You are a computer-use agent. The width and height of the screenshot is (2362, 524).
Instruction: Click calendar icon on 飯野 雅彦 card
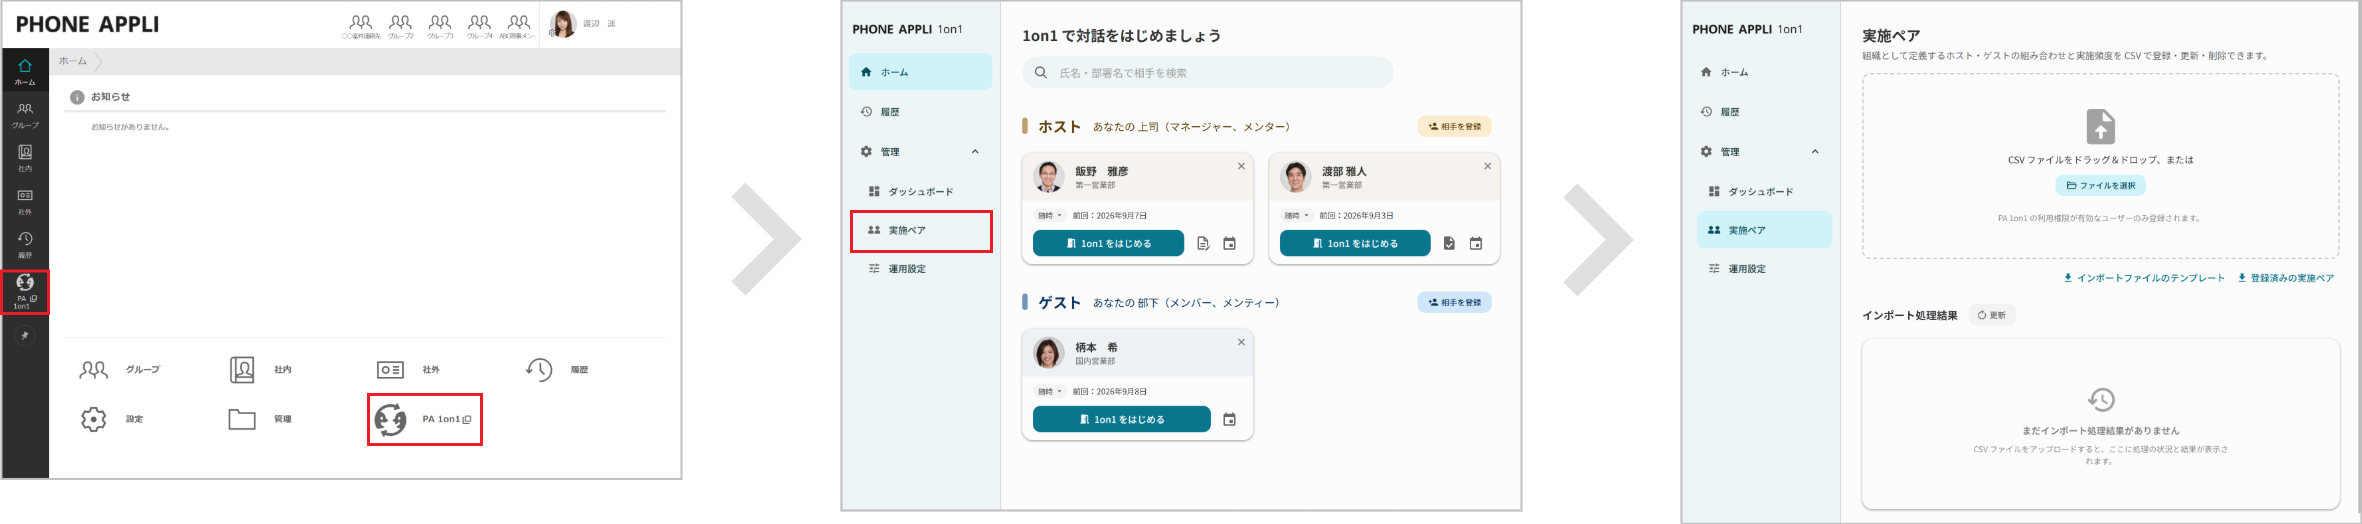coord(1229,243)
